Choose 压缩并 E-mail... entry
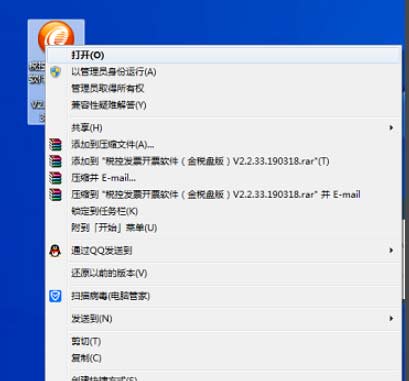 click(x=224, y=178)
